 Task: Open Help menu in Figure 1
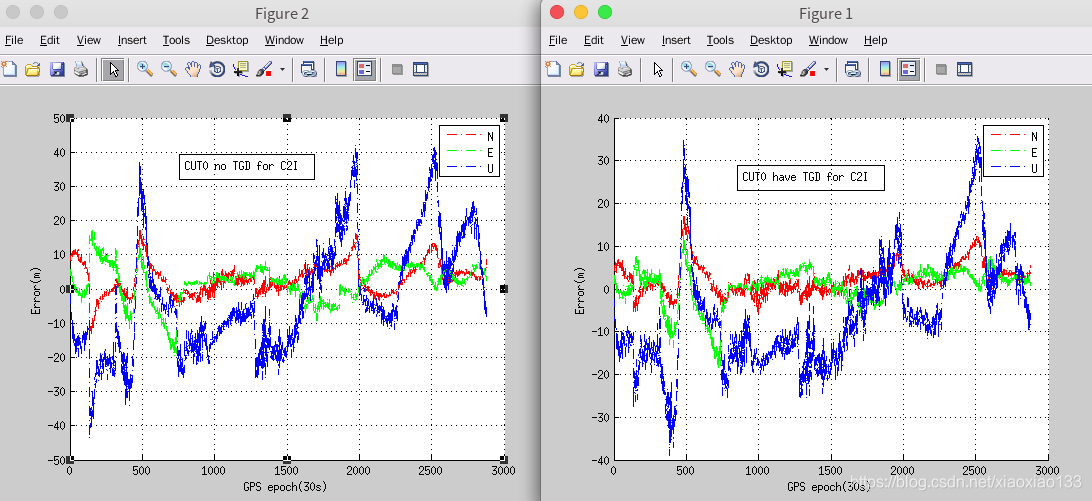point(875,40)
